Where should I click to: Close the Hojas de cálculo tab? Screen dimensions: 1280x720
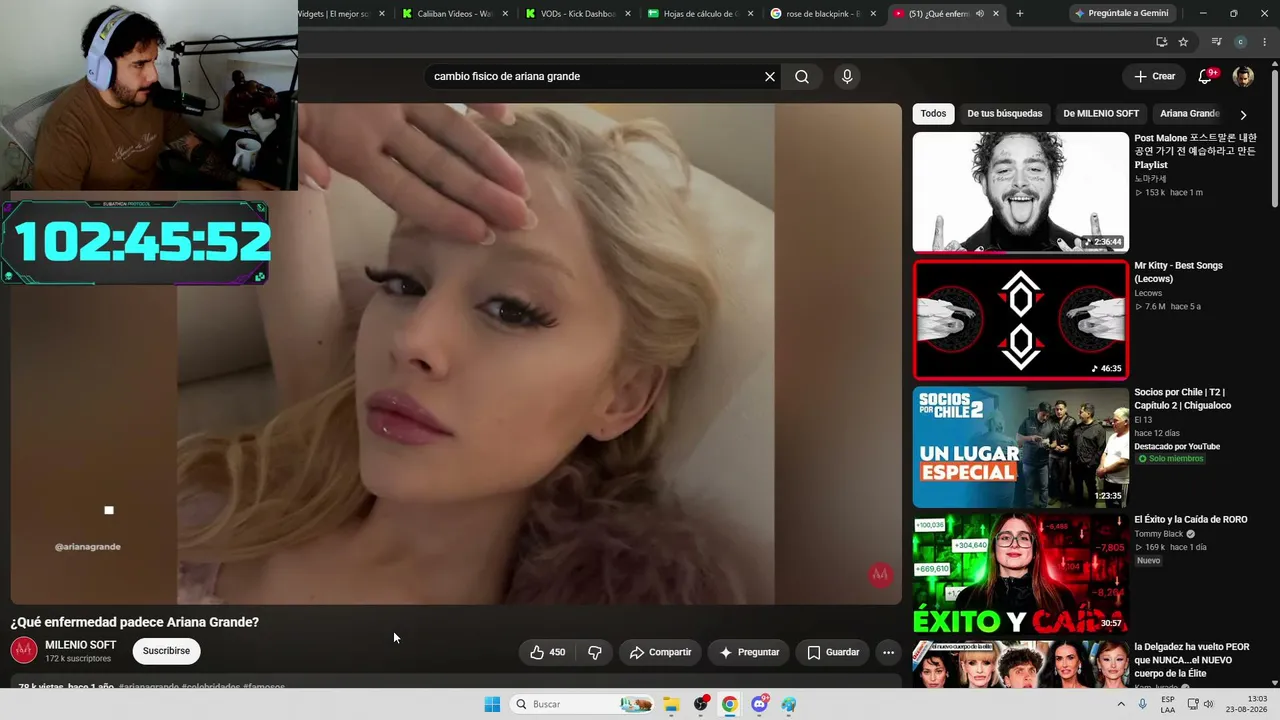pos(749,14)
